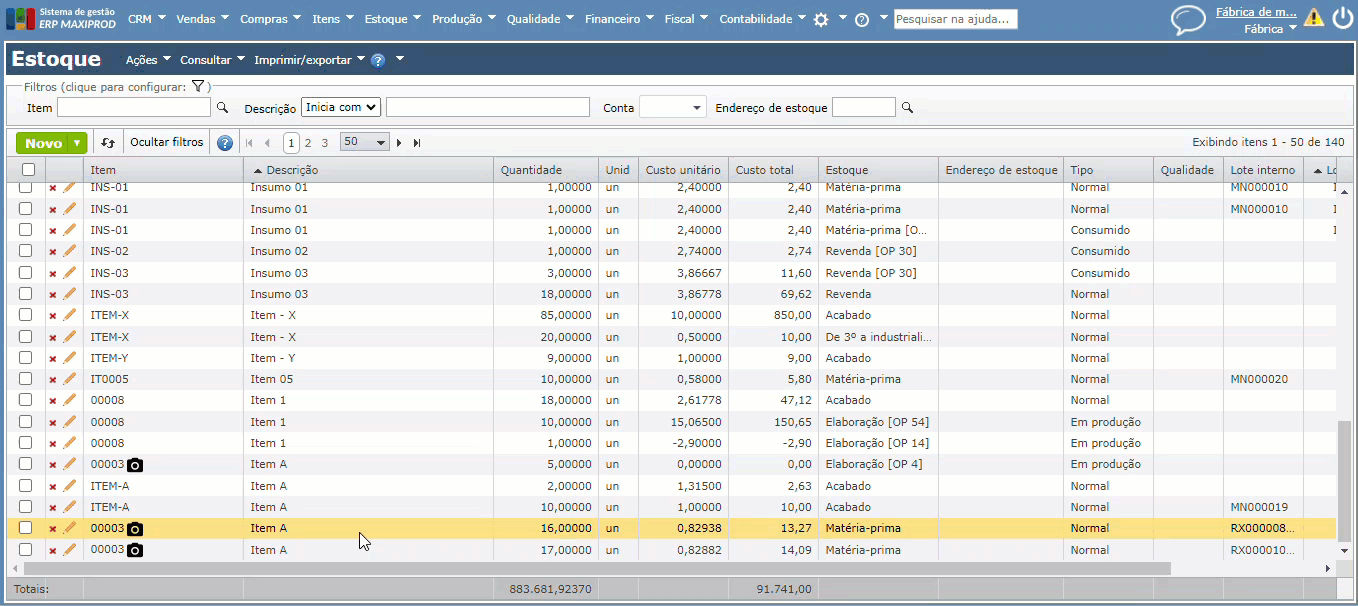
Task: Click pencil edit icon for IT0005 row
Action: click(70, 379)
